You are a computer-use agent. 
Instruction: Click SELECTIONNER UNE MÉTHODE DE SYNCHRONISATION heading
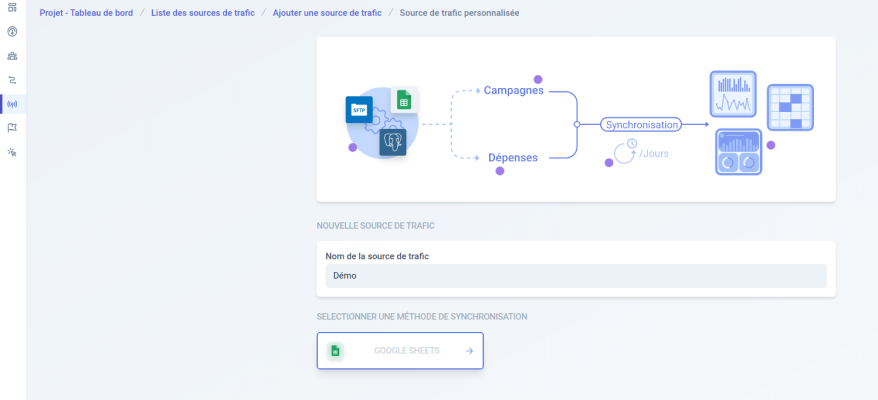(422, 317)
